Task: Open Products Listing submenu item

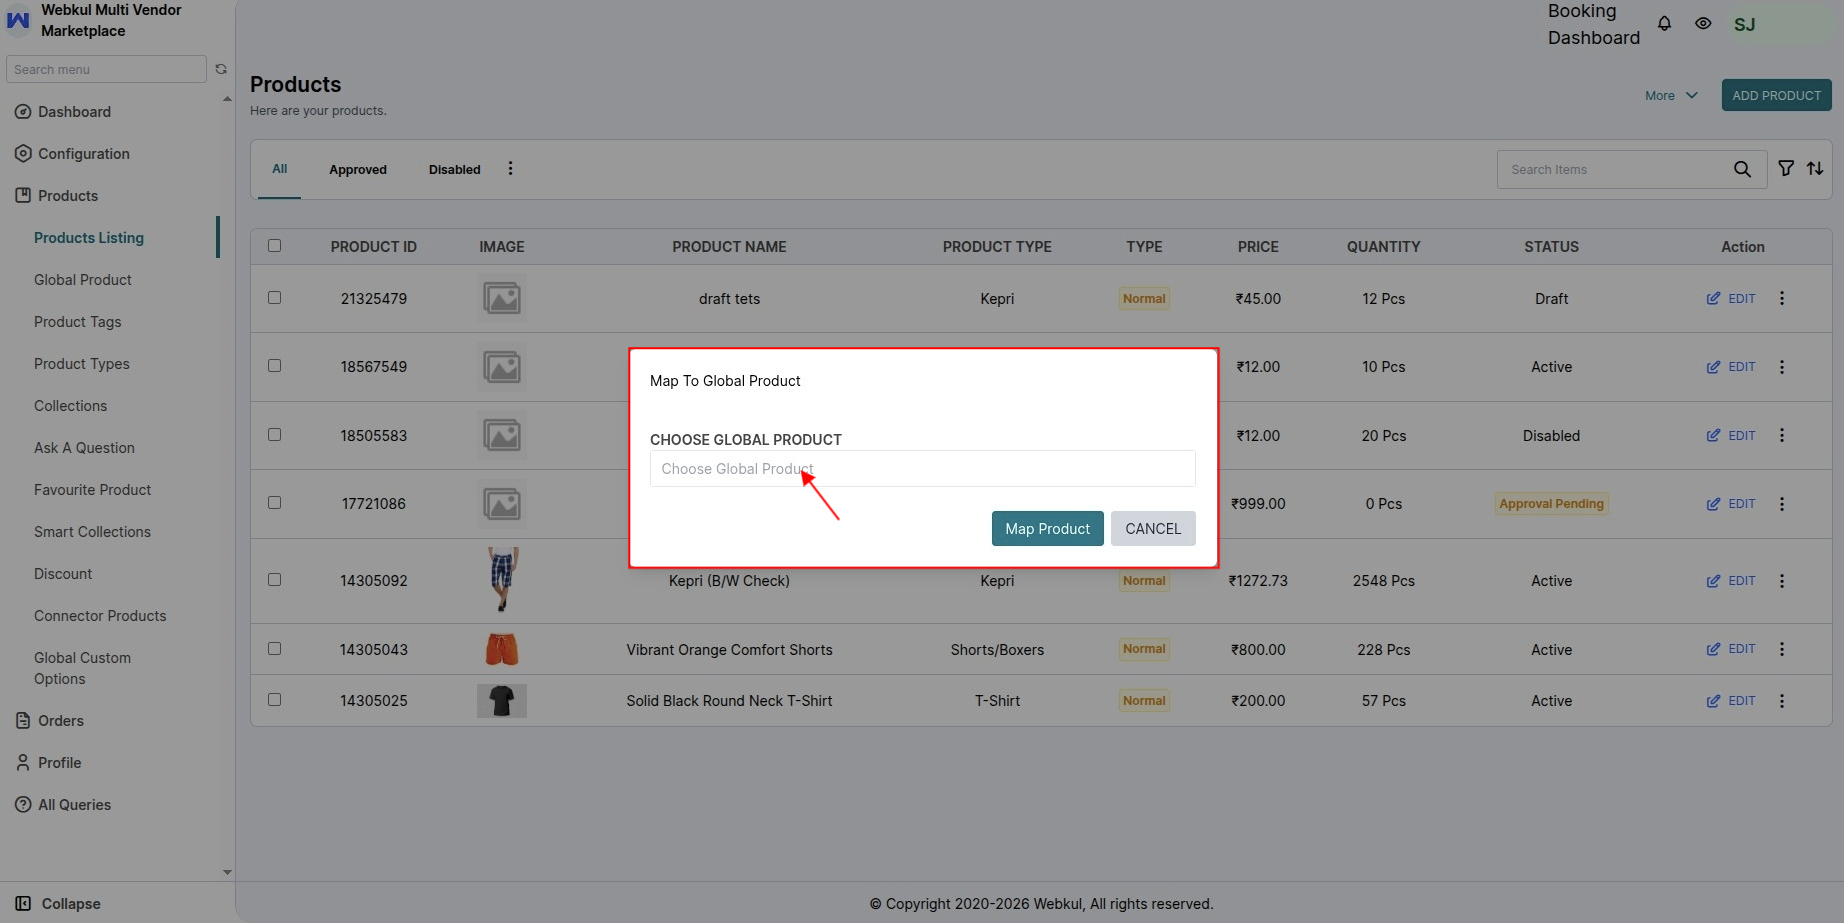Action: click(89, 238)
